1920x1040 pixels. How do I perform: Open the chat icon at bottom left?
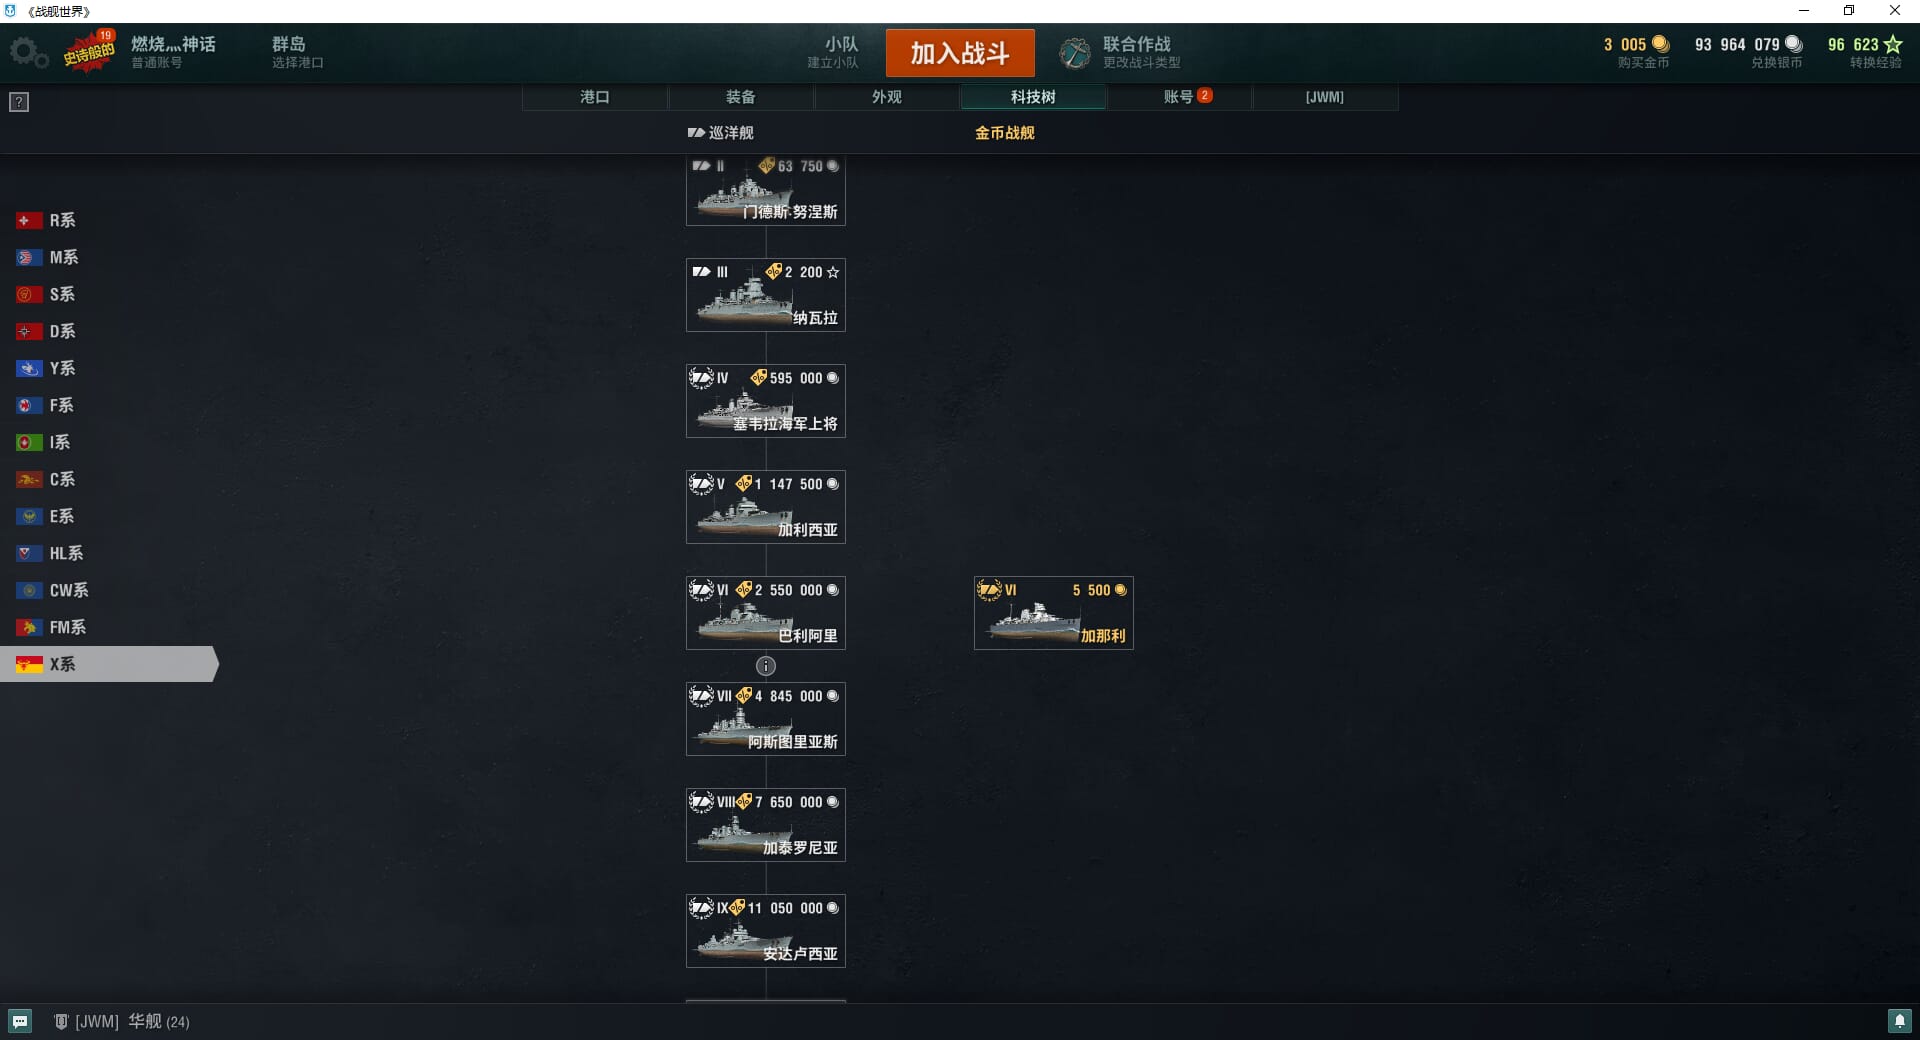pyautogui.click(x=20, y=1021)
